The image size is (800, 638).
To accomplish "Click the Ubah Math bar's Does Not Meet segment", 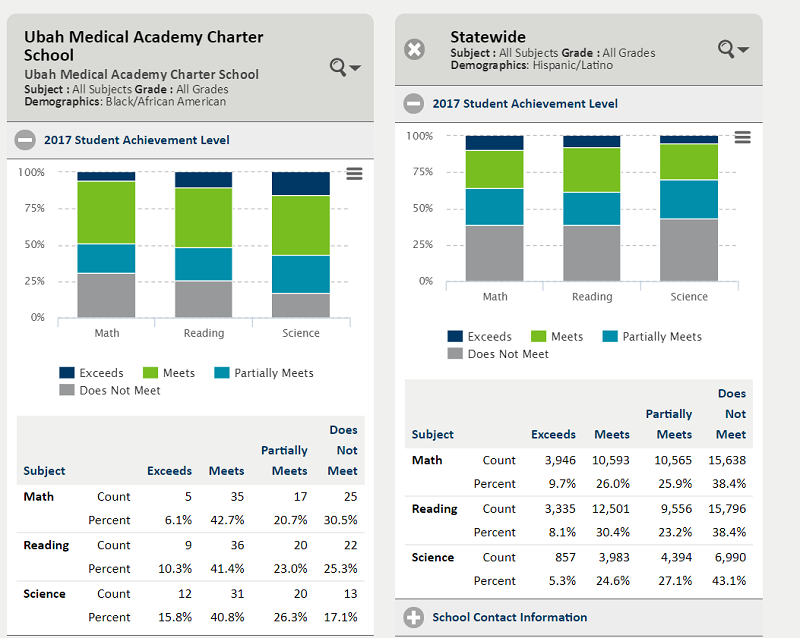I will [106, 296].
